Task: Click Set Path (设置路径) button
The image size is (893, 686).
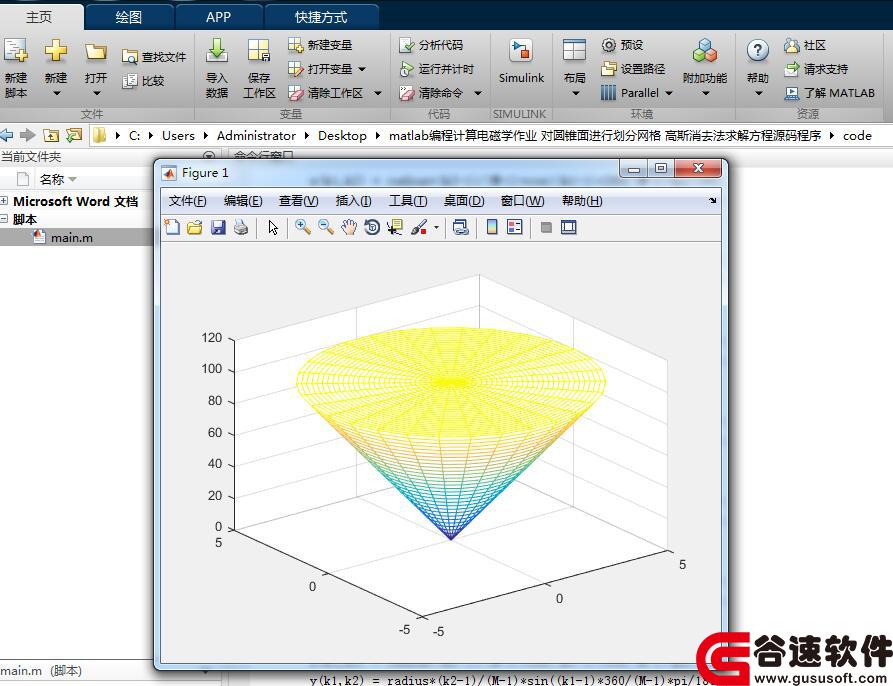Action: click(633, 69)
